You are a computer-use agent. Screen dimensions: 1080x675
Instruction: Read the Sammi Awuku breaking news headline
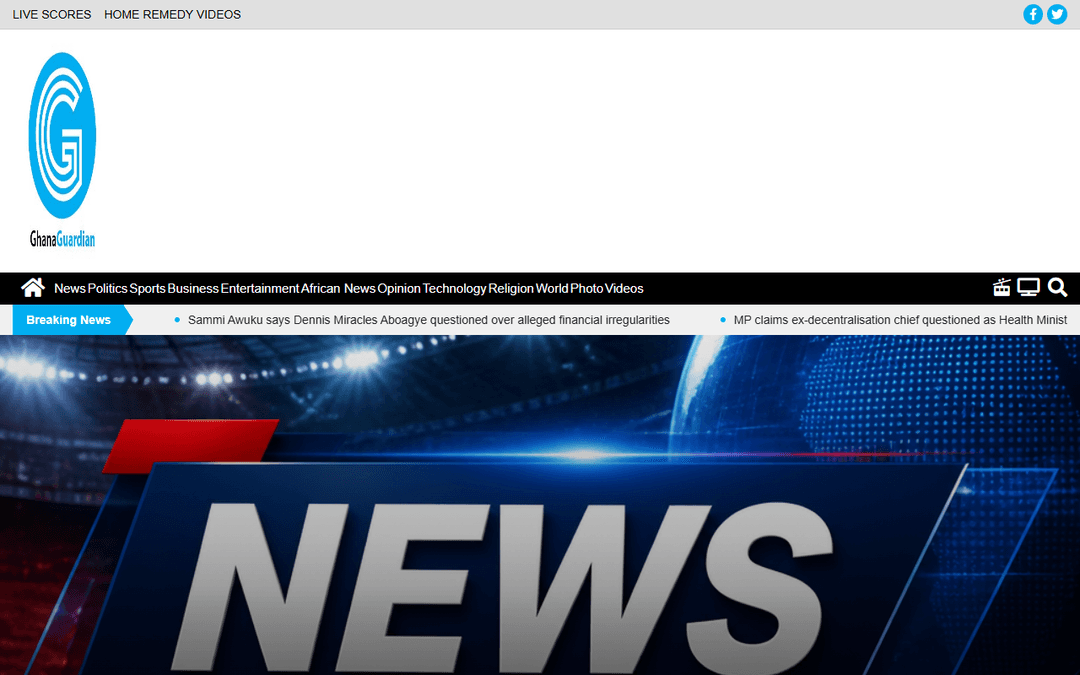coord(428,320)
